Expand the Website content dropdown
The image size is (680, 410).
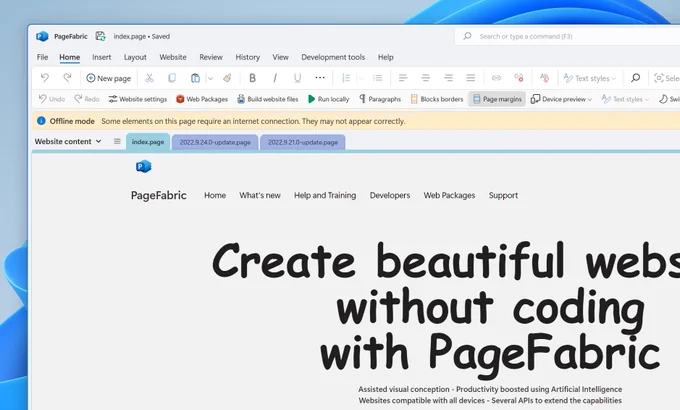click(68, 141)
